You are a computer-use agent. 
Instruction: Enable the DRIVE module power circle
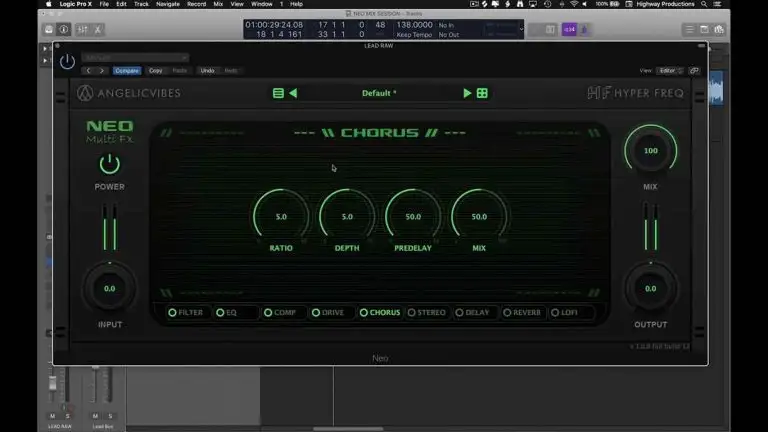(x=315, y=312)
